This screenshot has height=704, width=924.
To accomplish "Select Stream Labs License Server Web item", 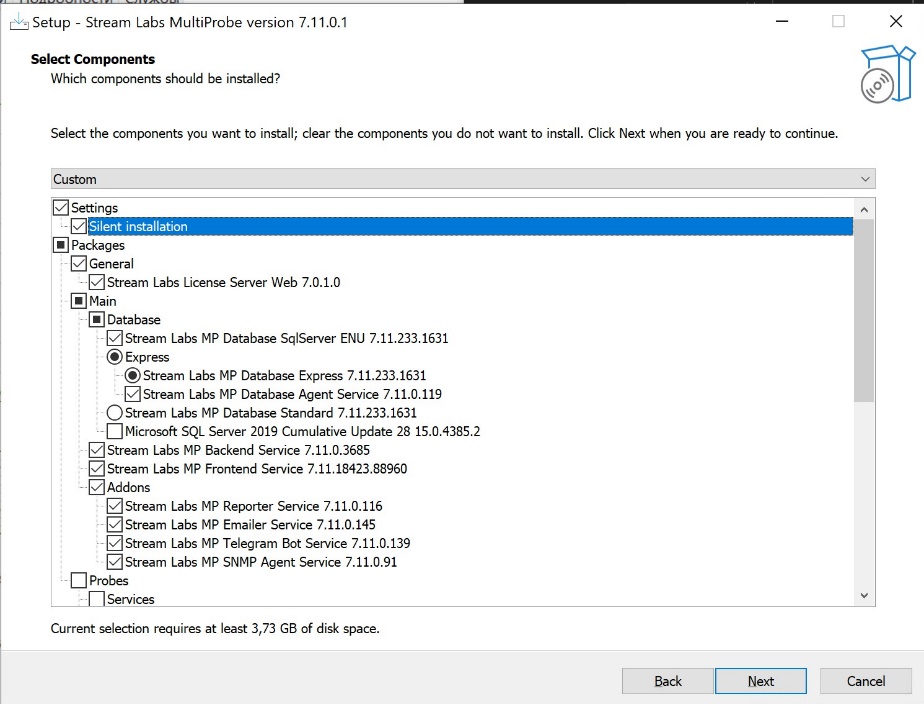I will 223,283.
